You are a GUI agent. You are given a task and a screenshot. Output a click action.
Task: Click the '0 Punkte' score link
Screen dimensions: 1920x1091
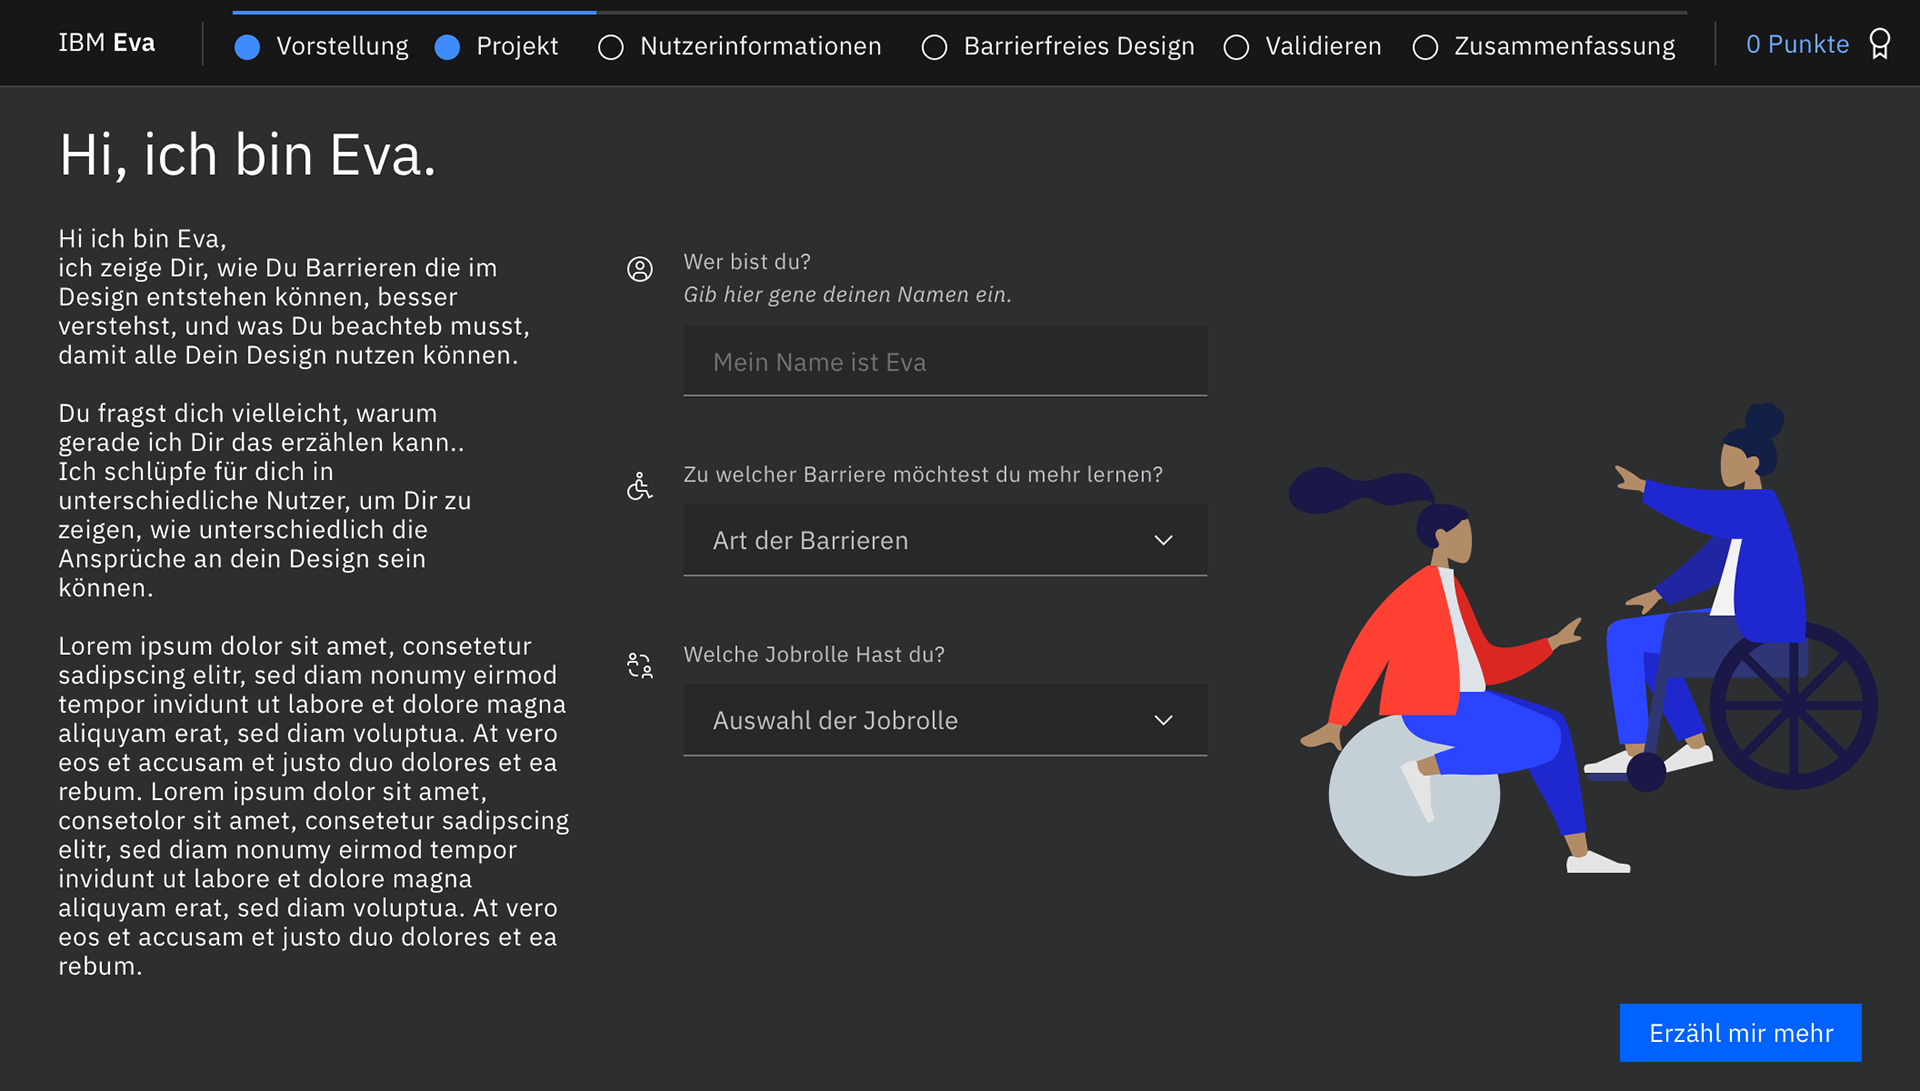(1796, 44)
